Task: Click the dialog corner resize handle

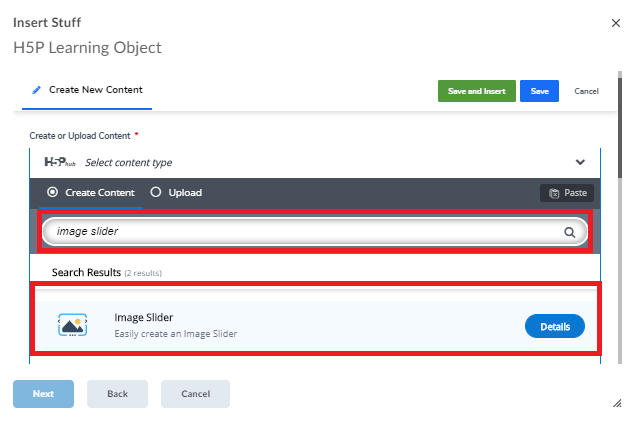Action: point(617,403)
